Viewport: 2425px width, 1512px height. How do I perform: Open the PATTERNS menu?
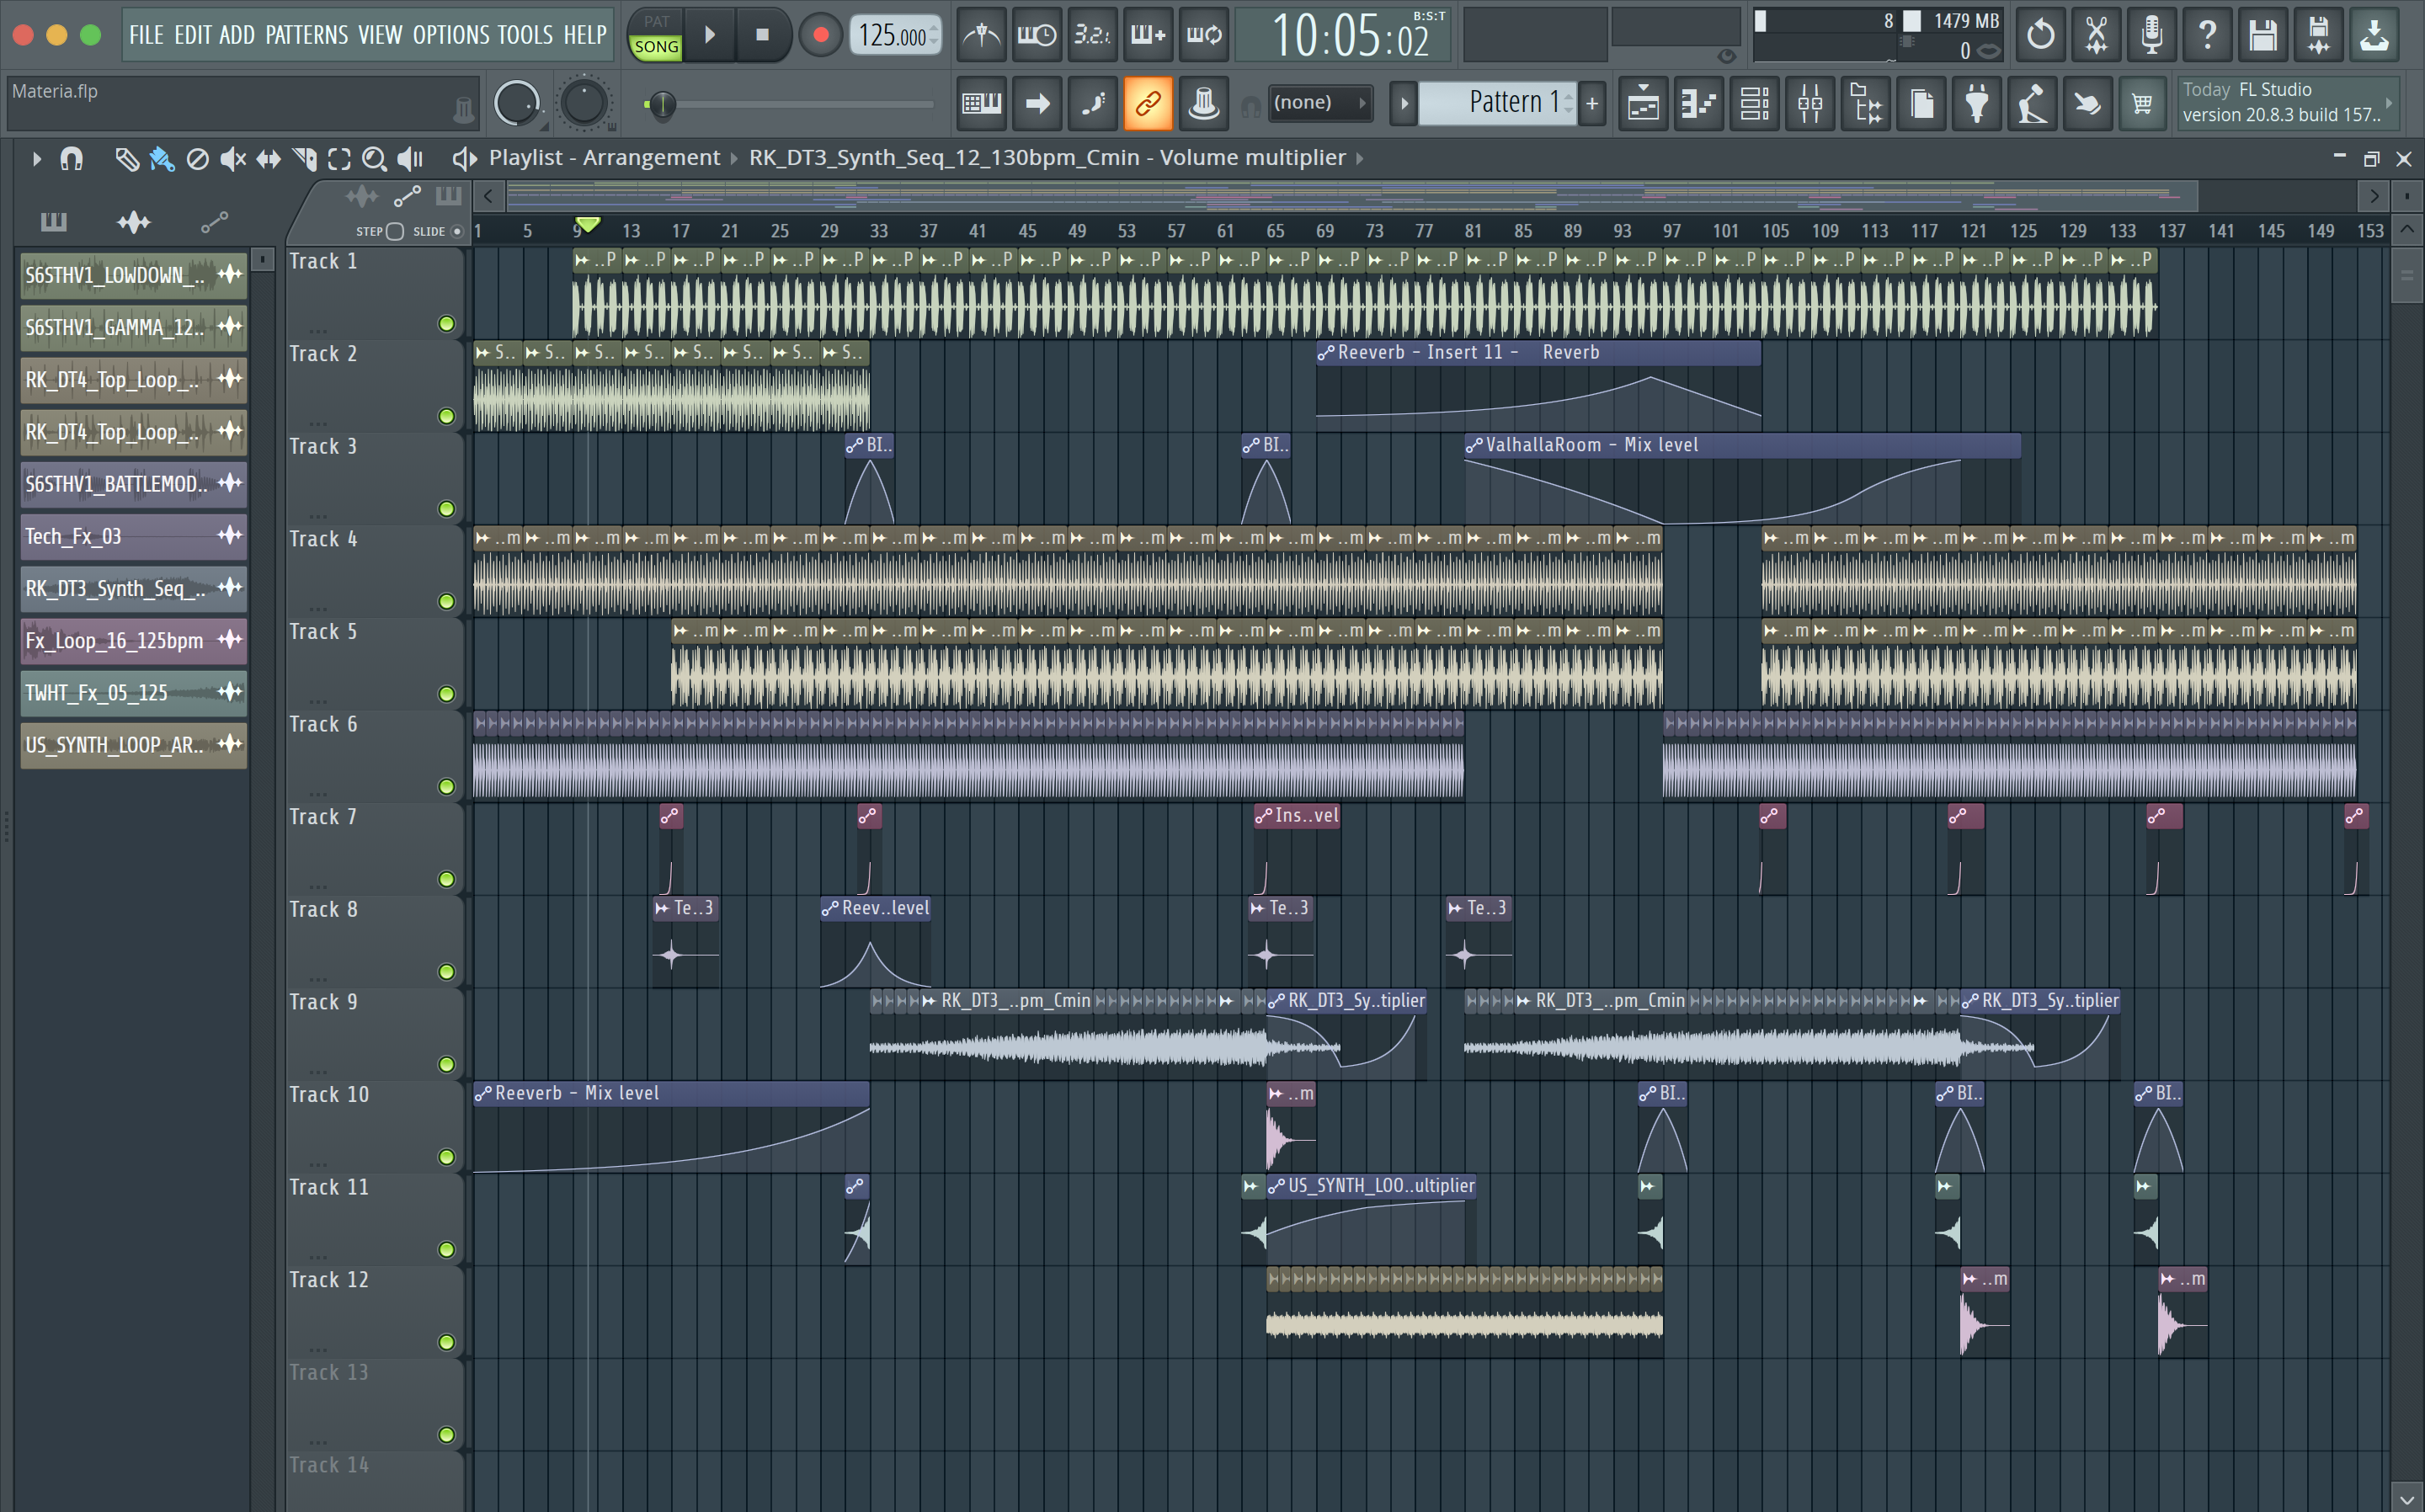307,35
